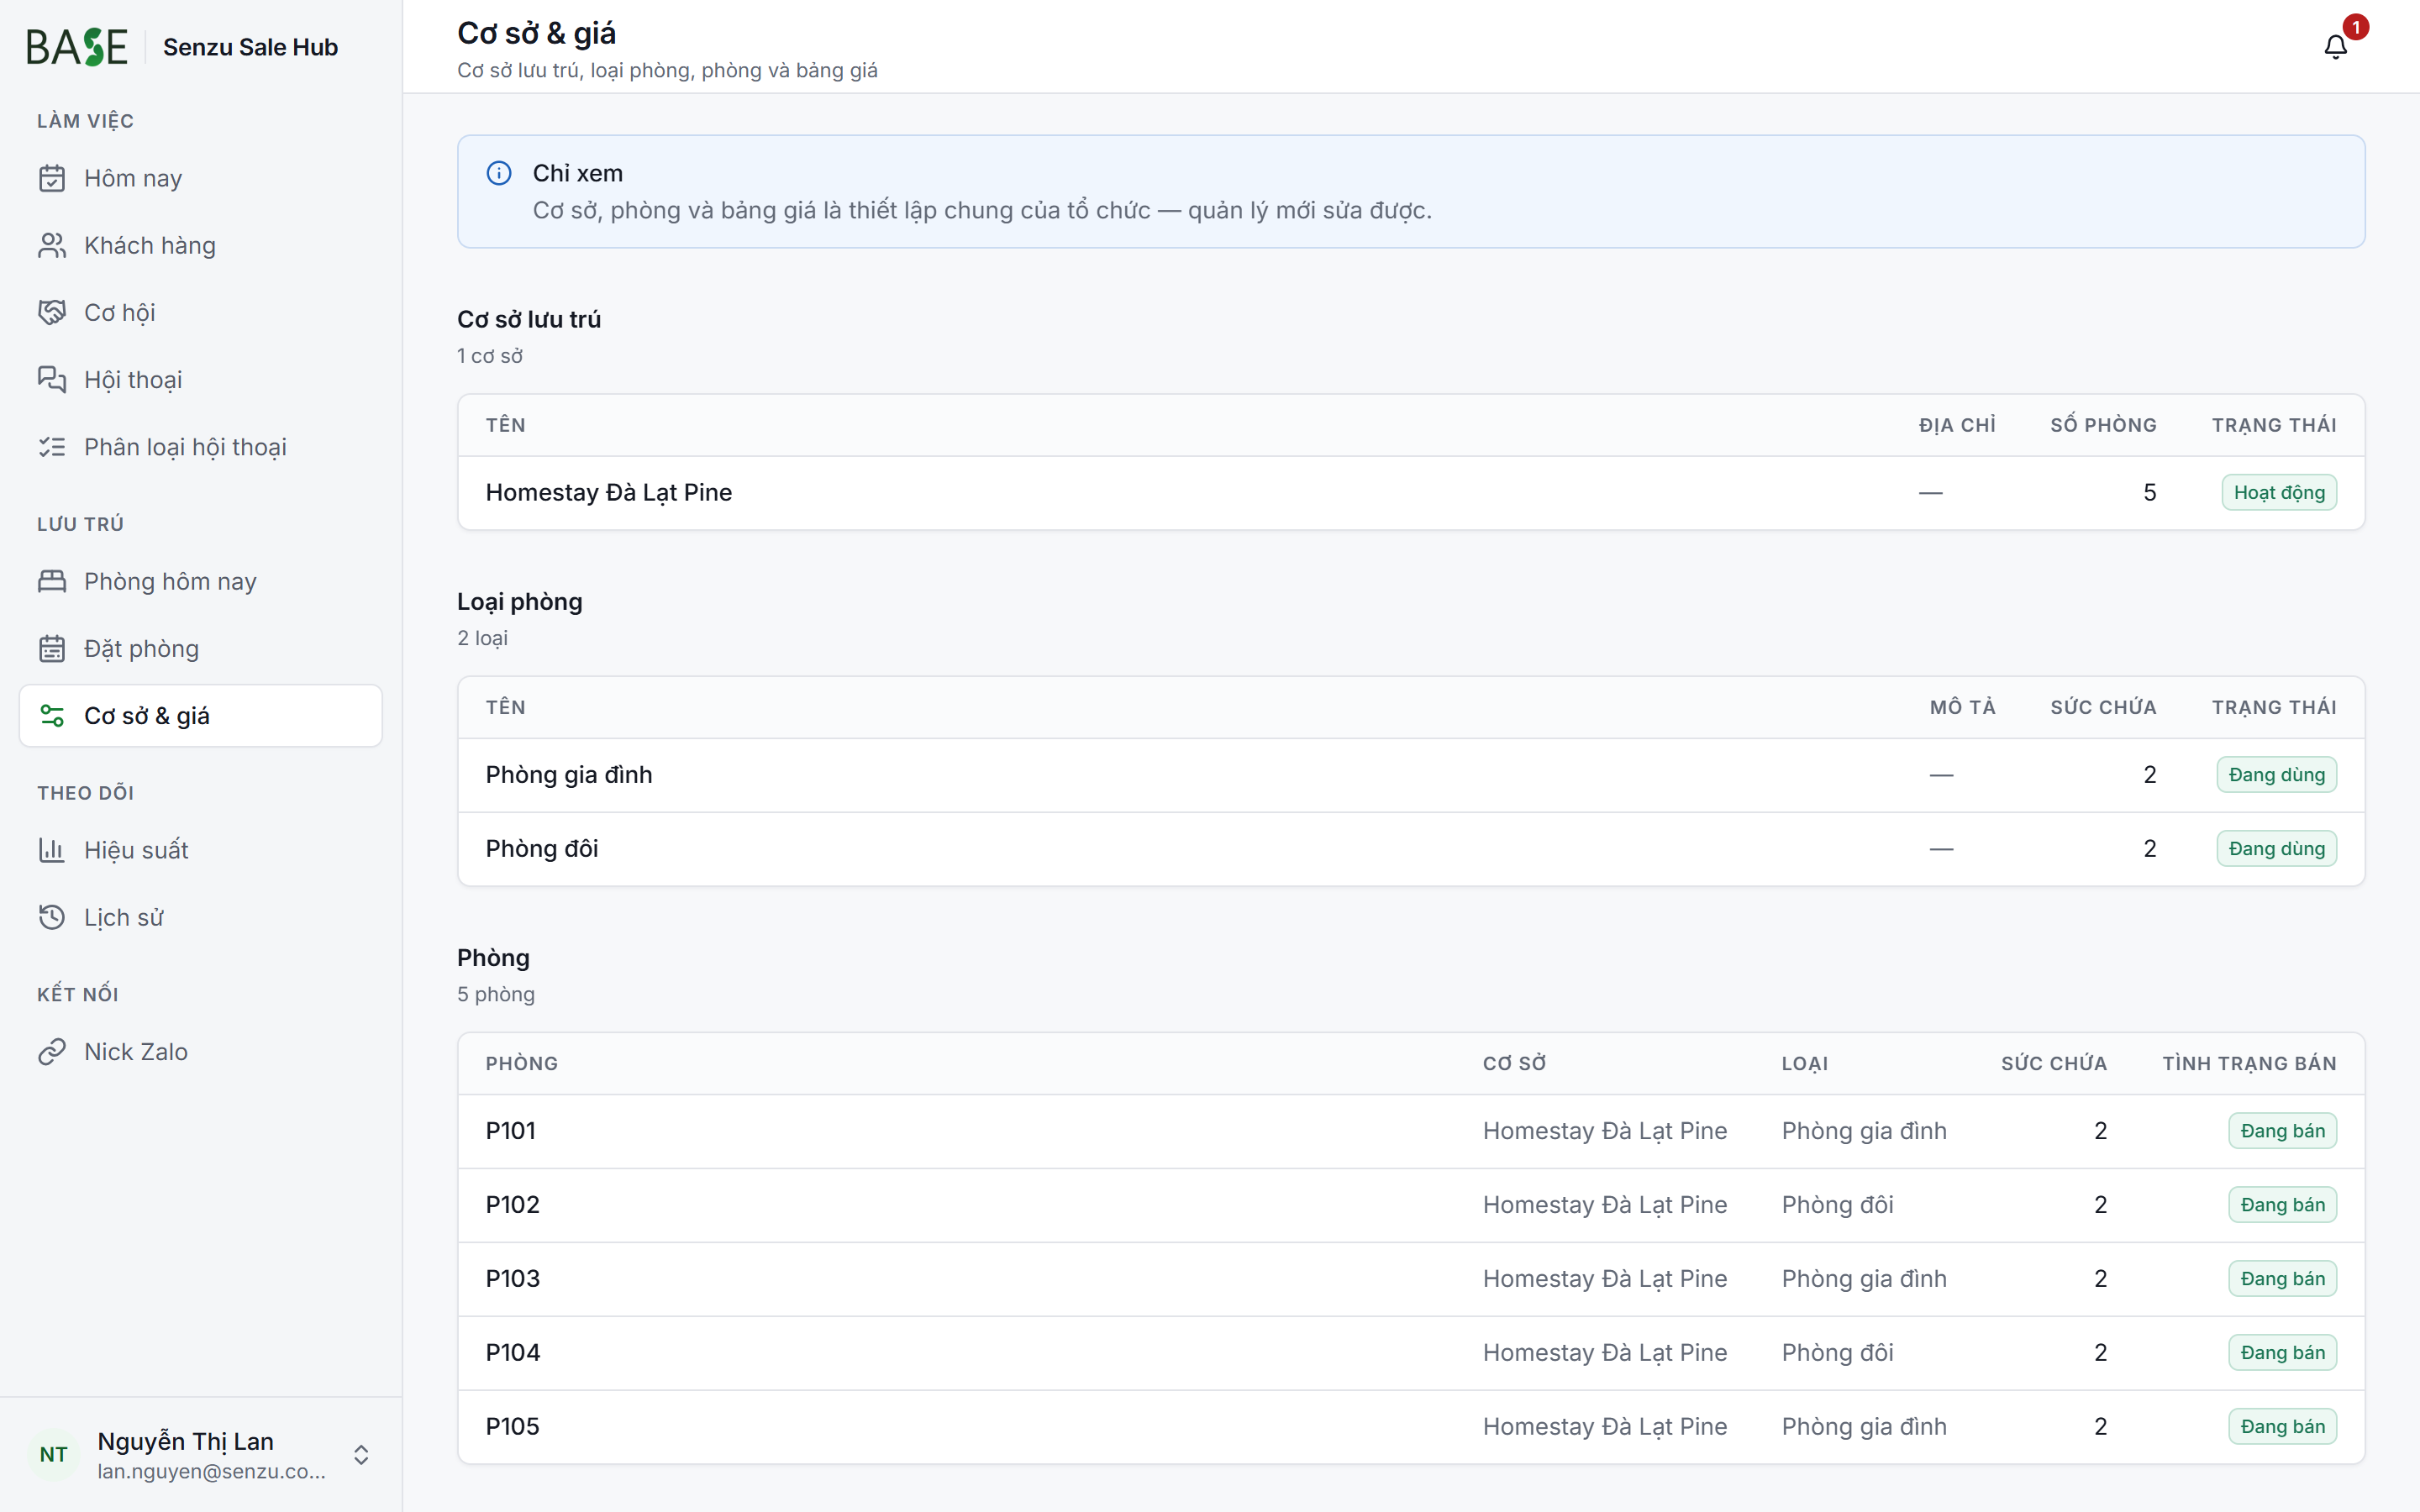Screen dimensions: 2420x1512
Task: Click the BASE logo
Action: (77, 47)
